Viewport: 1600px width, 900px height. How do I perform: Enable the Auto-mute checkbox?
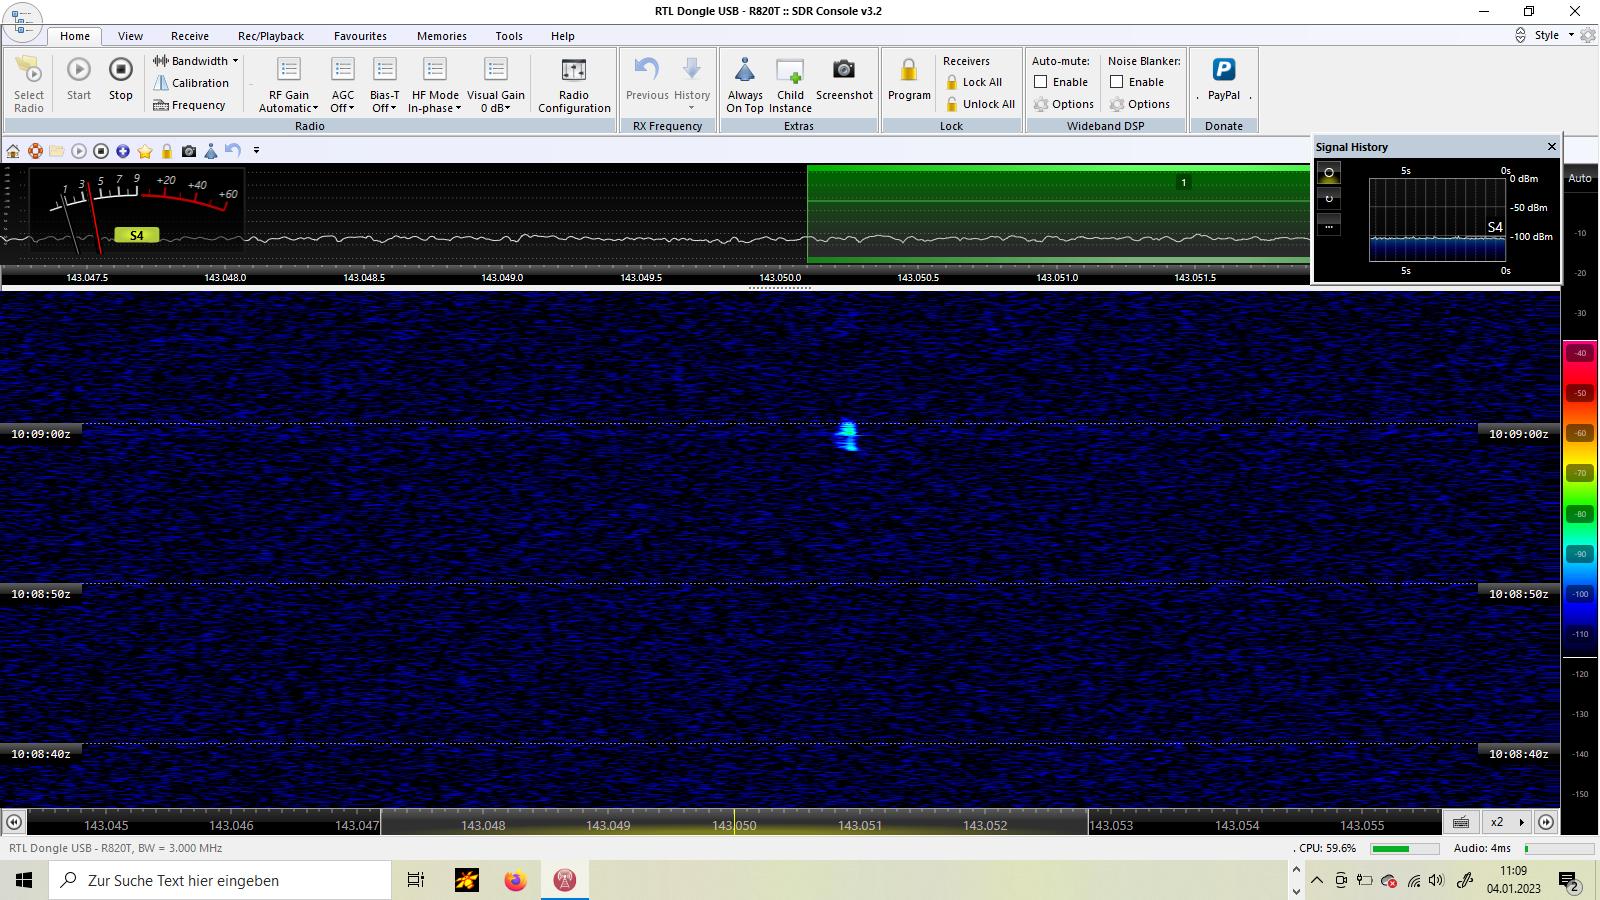pos(1041,82)
